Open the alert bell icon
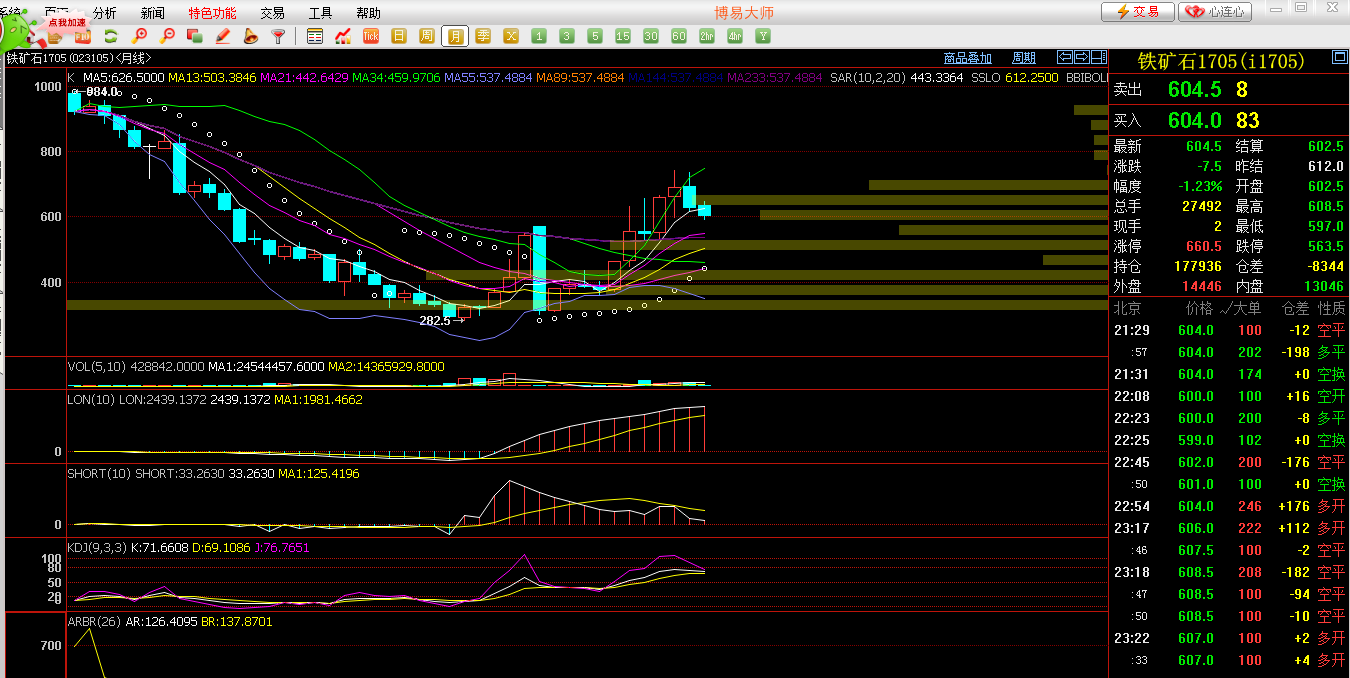Viewport: 1350px width, 678px height. coord(250,36)
